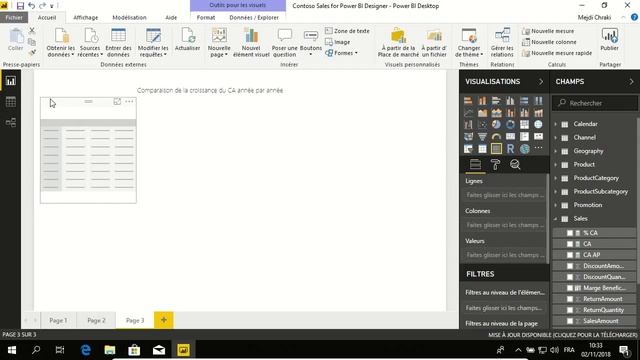Image resolution: width=640 pixels, height=360 pixels.
Task: Check the ReturnAmount field
Action: click(x=570, y=299)
